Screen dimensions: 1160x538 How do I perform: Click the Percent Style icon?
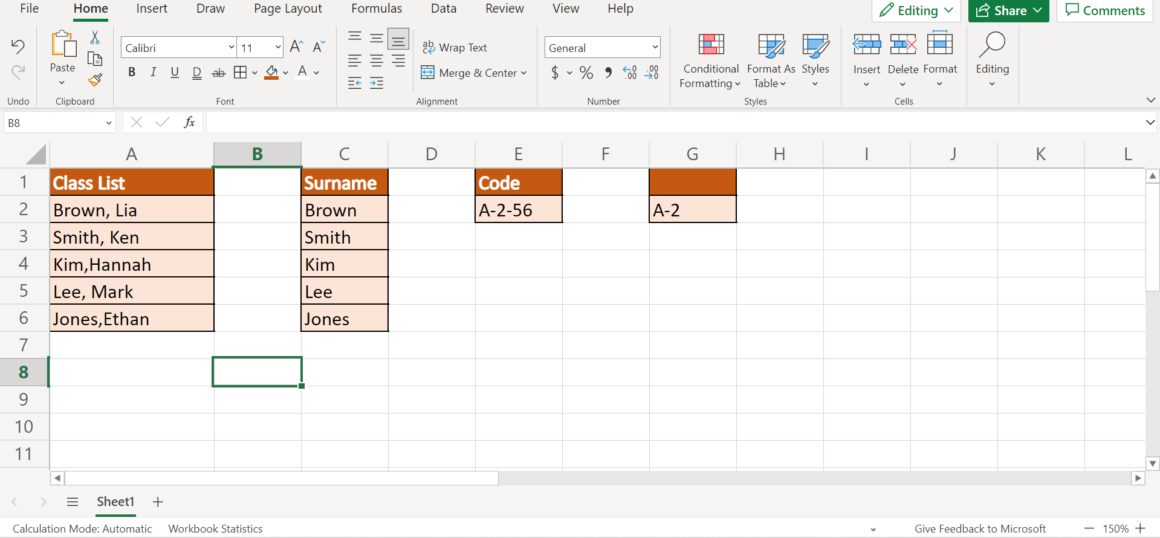point(586,73)
